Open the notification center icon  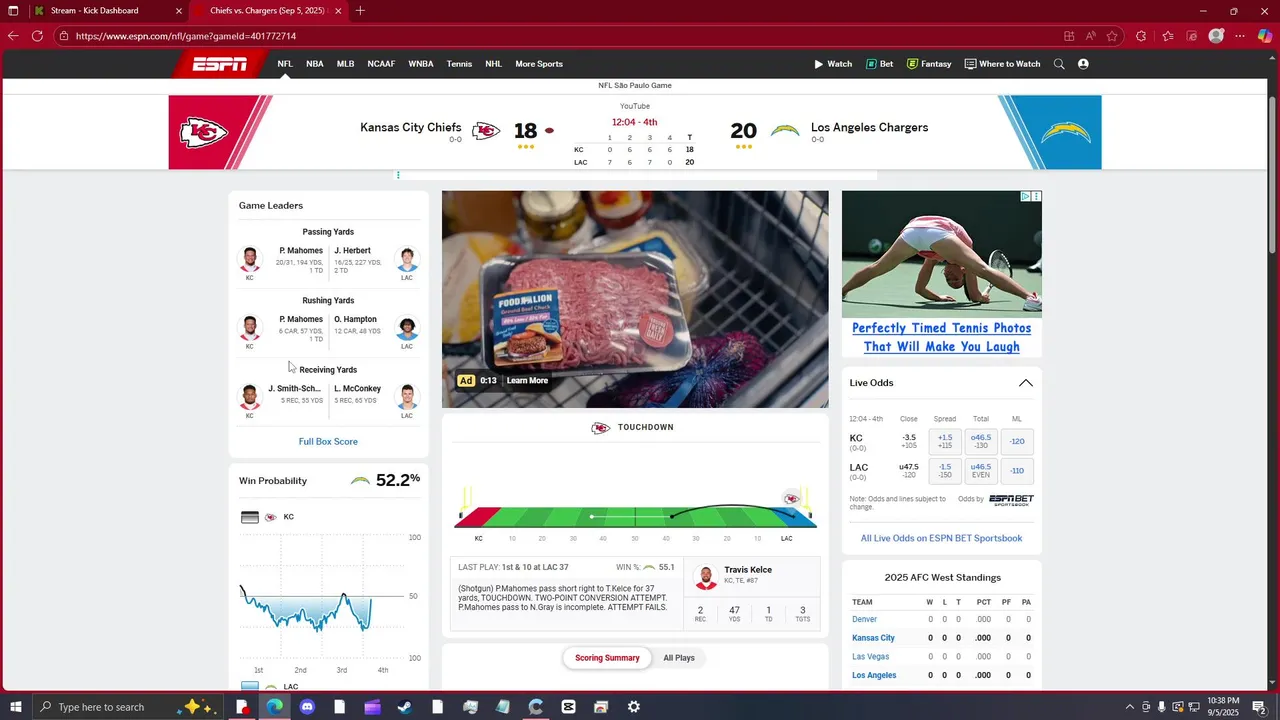pos(1260,707)
